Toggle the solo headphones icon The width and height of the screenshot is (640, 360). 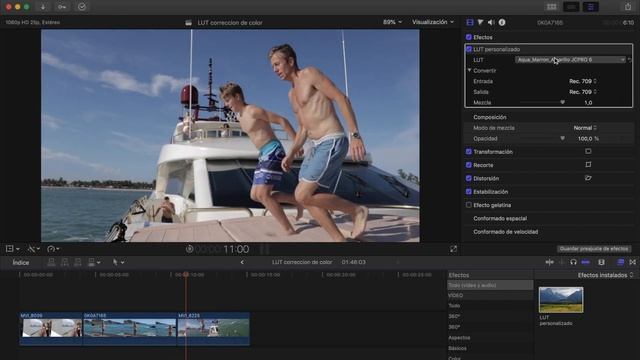[x=573, y=262]
